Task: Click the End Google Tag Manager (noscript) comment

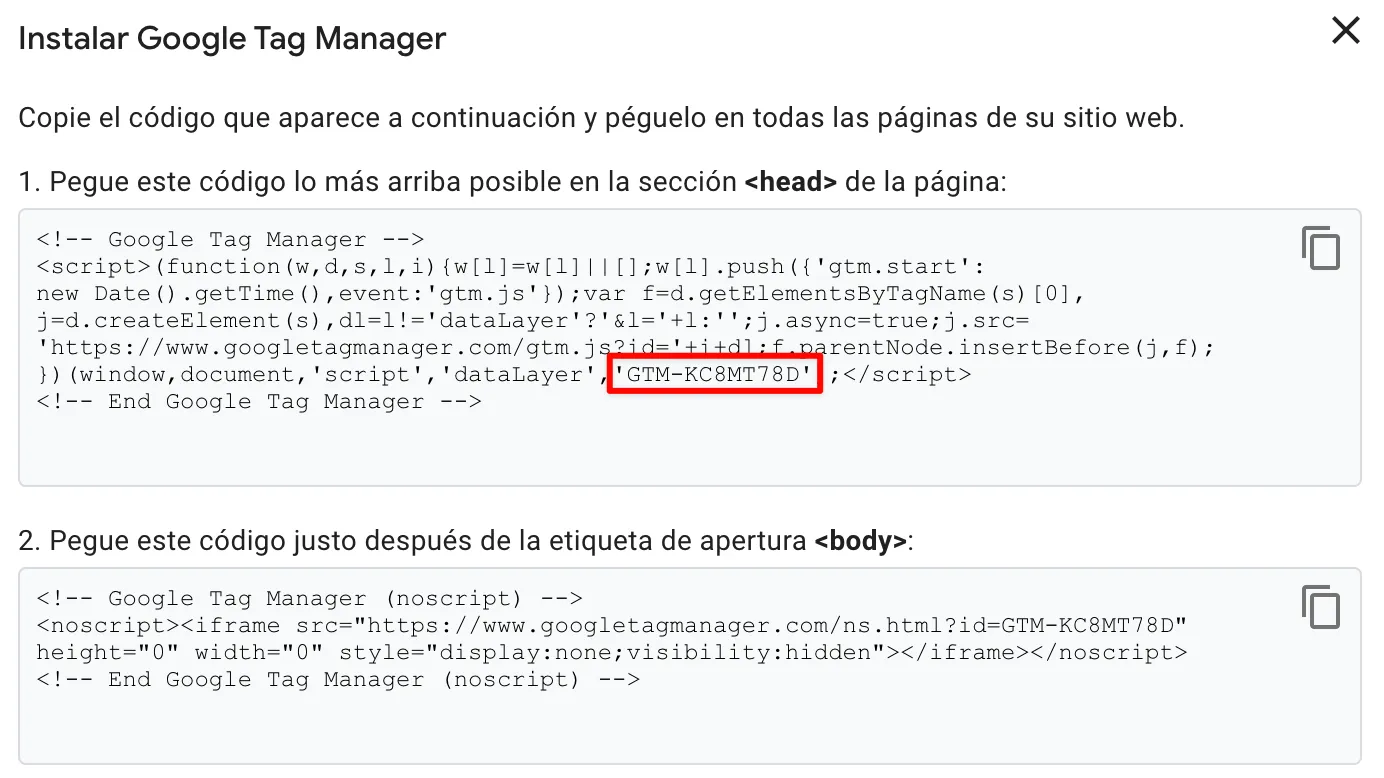Action: pyautogui.click(x=338, y=679)
